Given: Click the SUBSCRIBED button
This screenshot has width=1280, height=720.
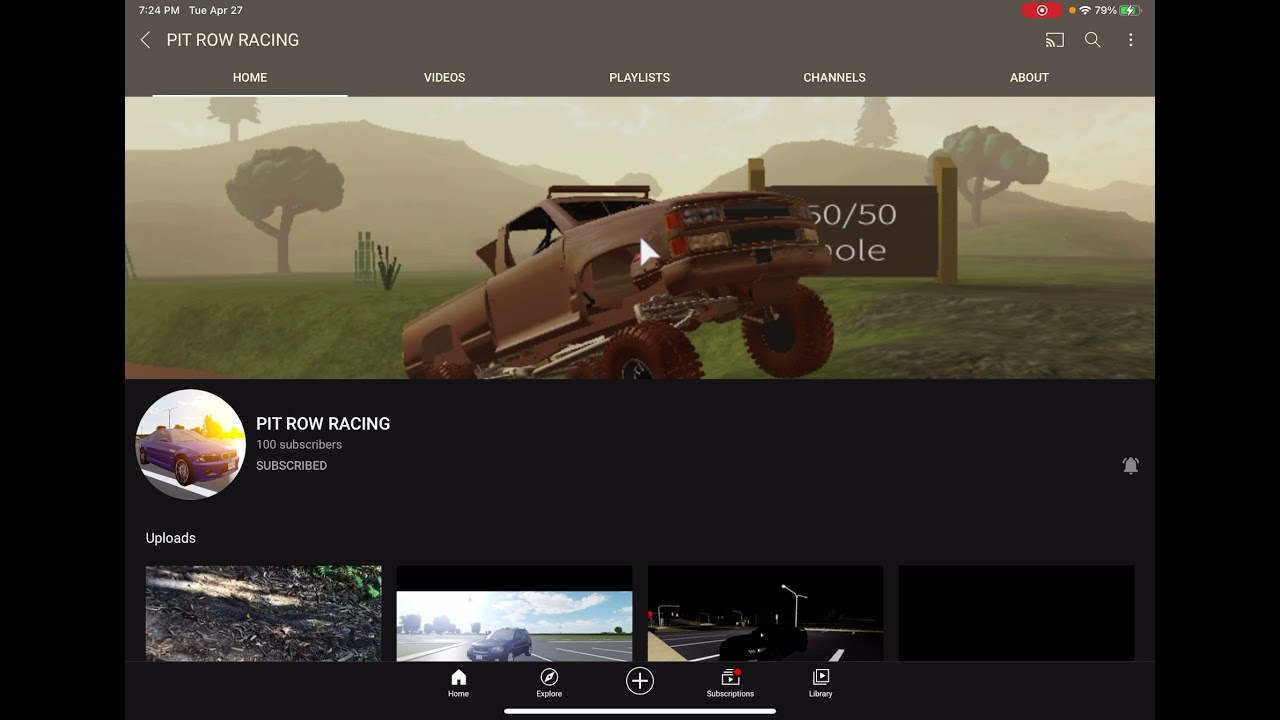Looking at the screenshot, I should coord(291,466).
